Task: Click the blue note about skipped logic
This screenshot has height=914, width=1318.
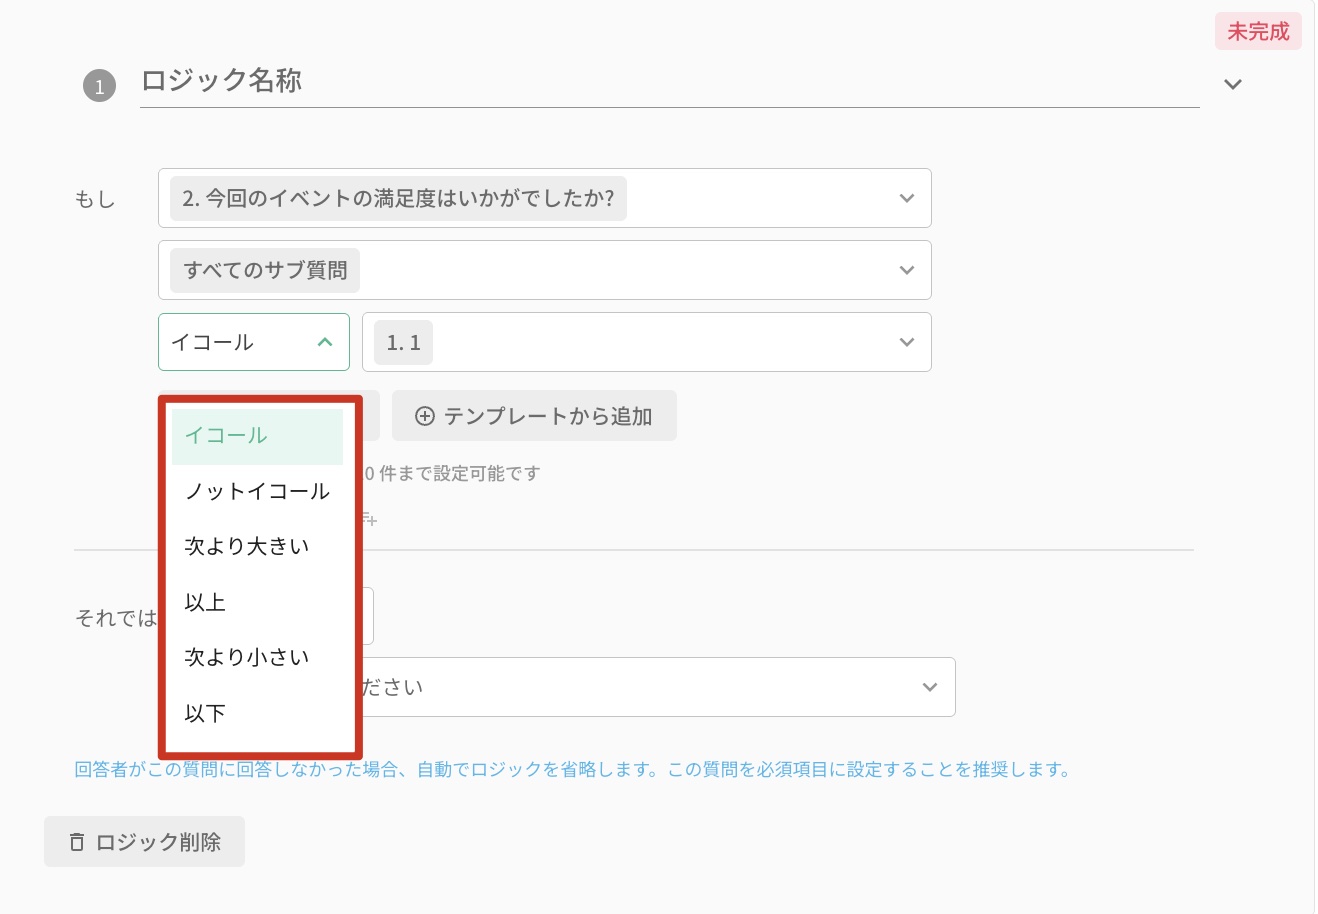Action: click(573, 770)
